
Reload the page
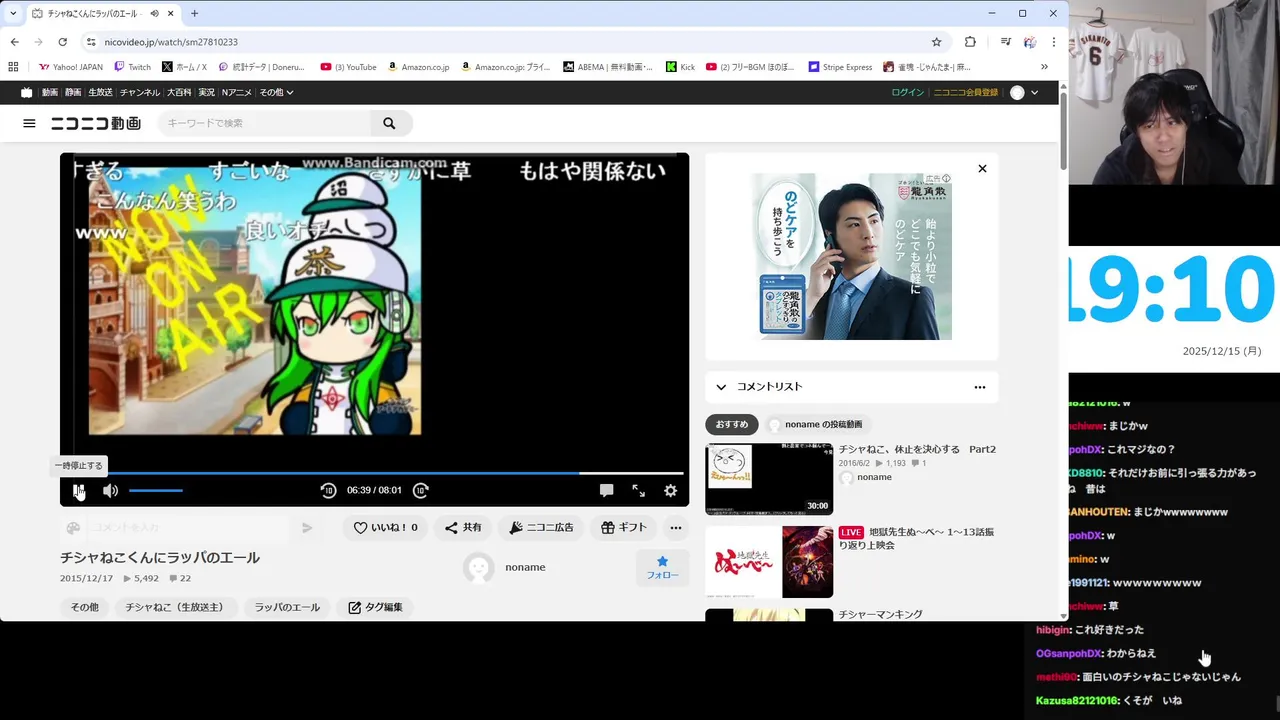click(62, 42)
